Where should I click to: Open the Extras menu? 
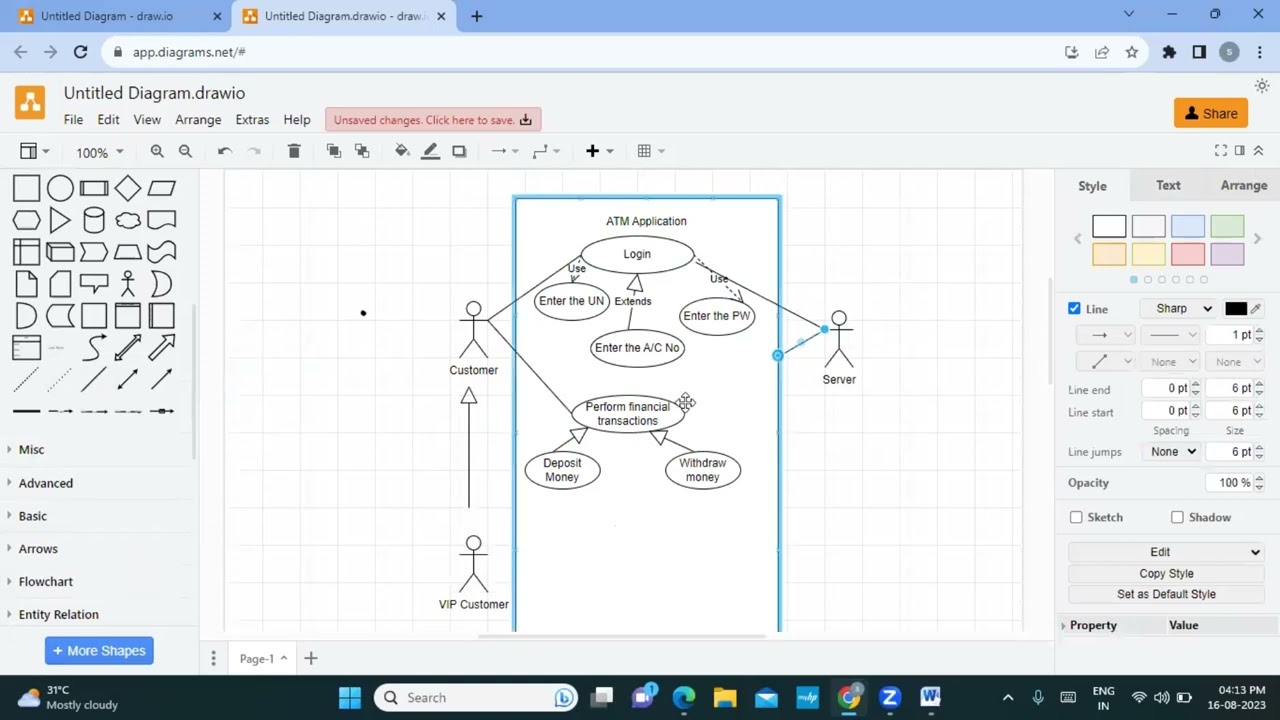252,120
